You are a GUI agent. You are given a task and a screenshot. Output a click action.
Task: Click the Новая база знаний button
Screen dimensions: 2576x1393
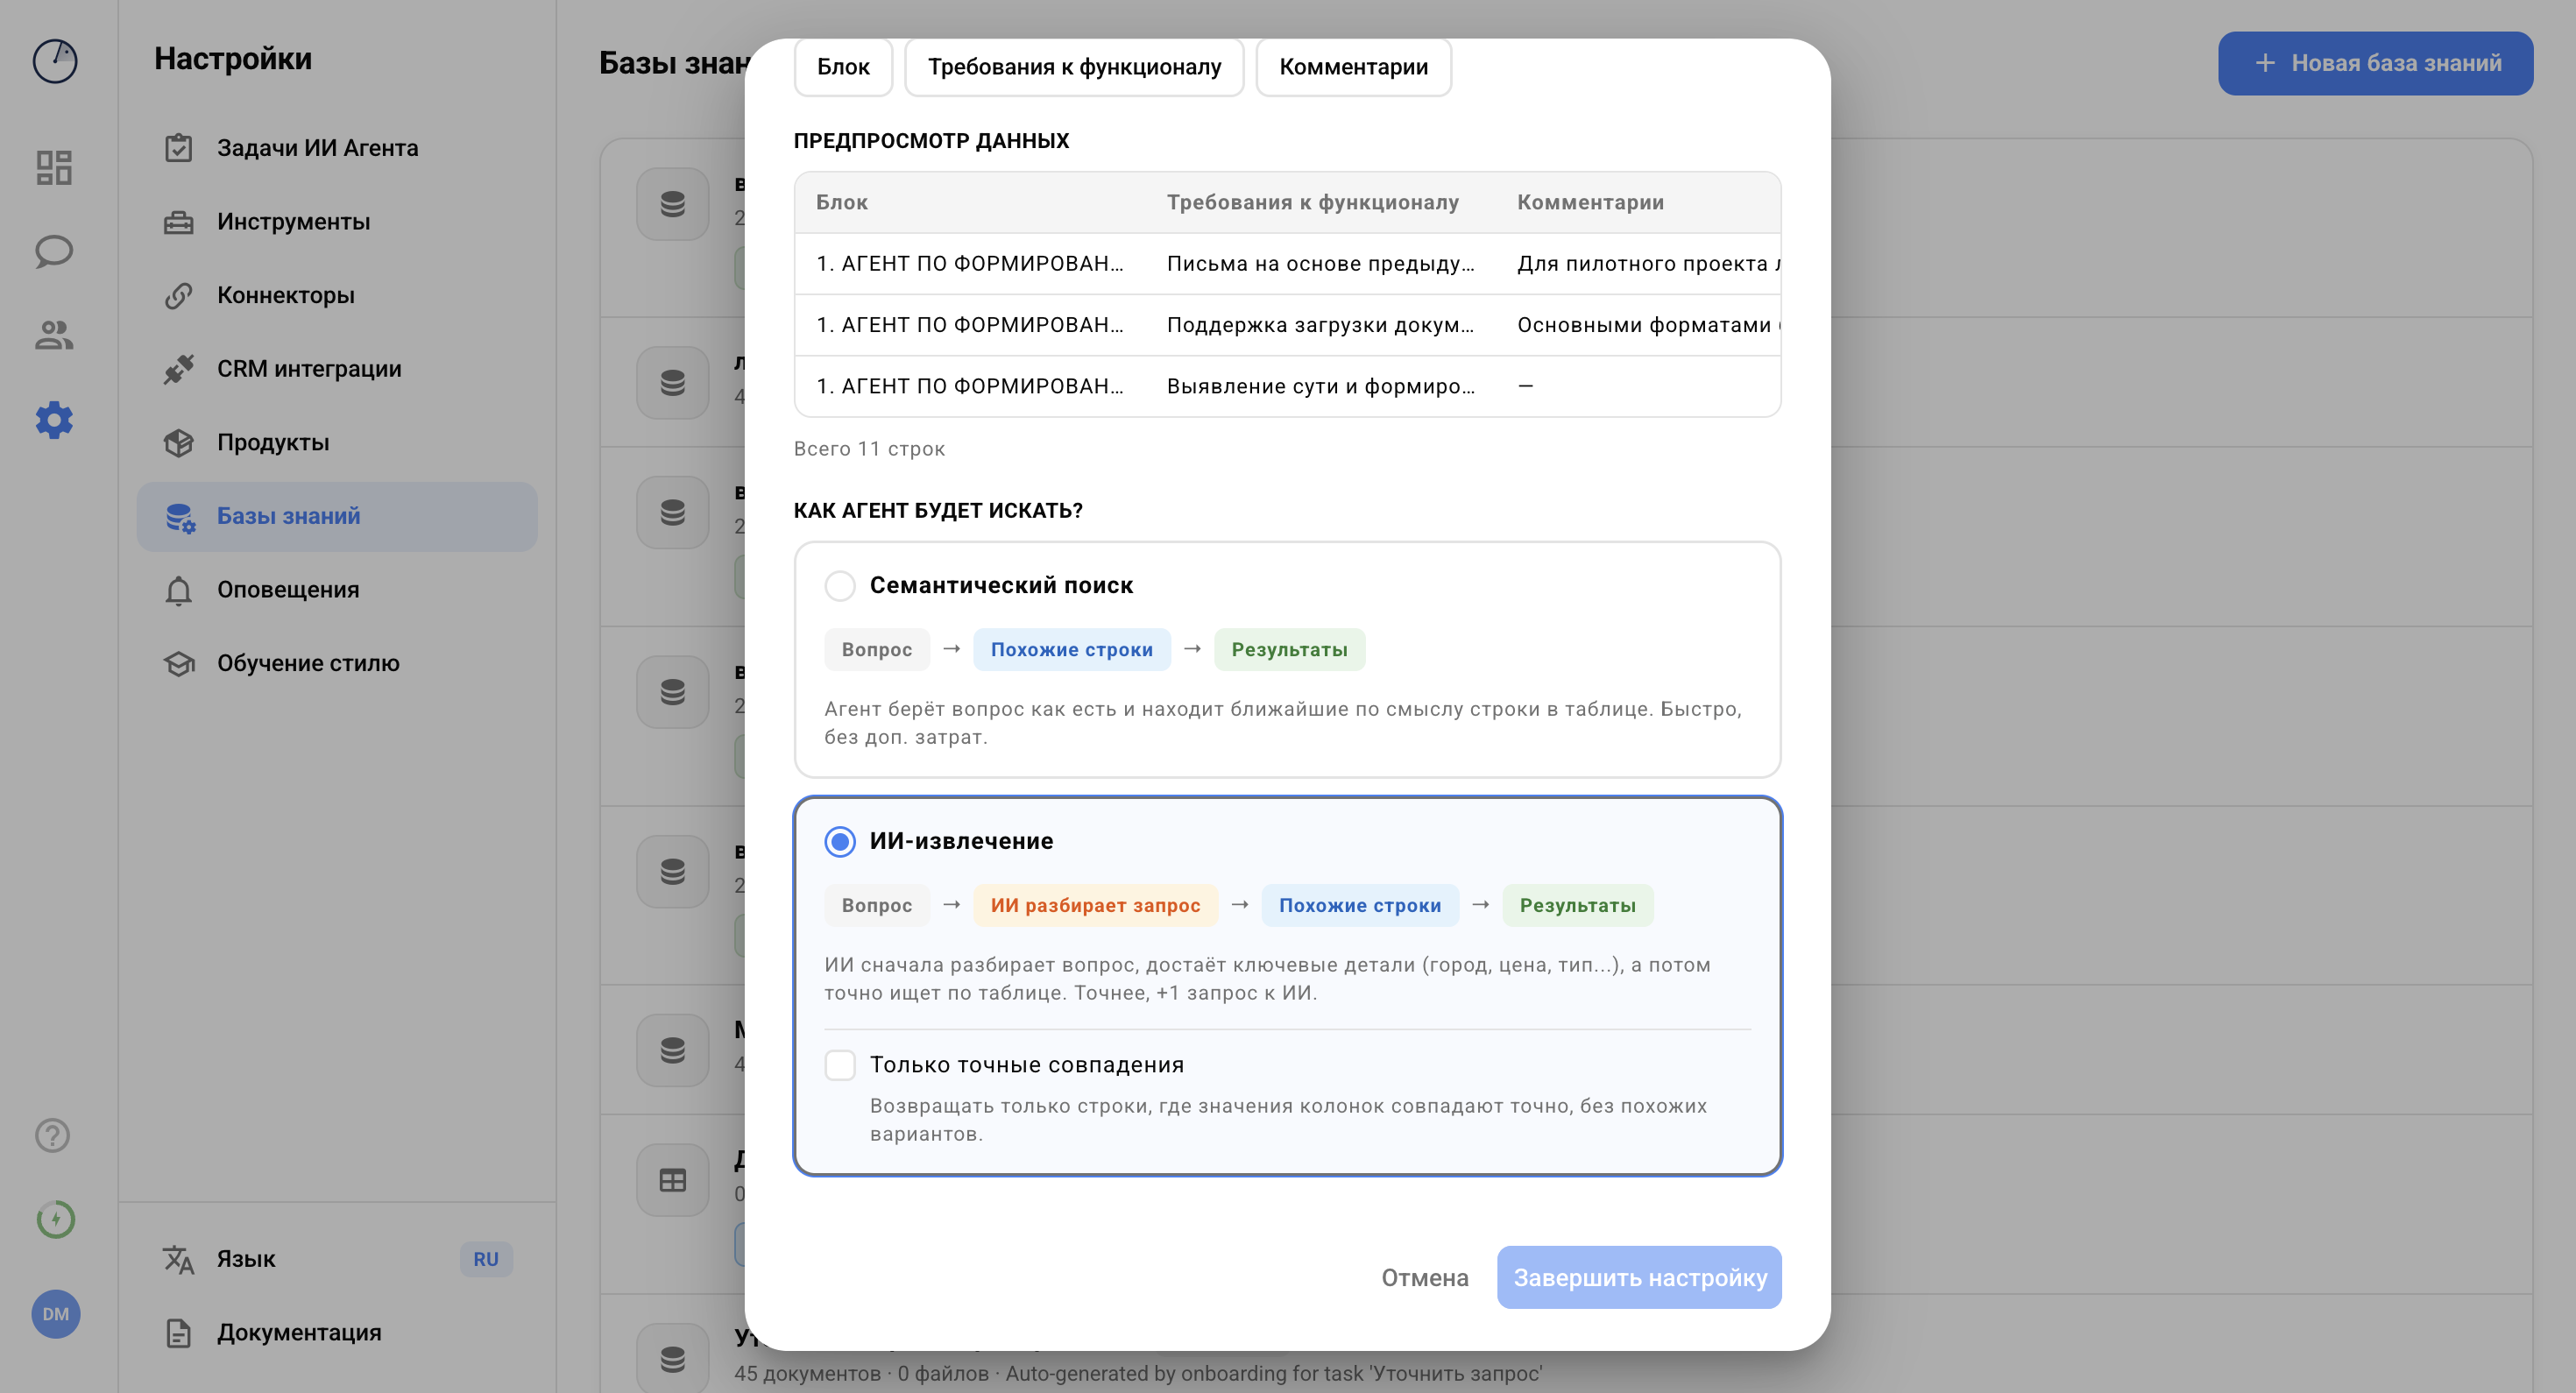(x=2375, y=63)
